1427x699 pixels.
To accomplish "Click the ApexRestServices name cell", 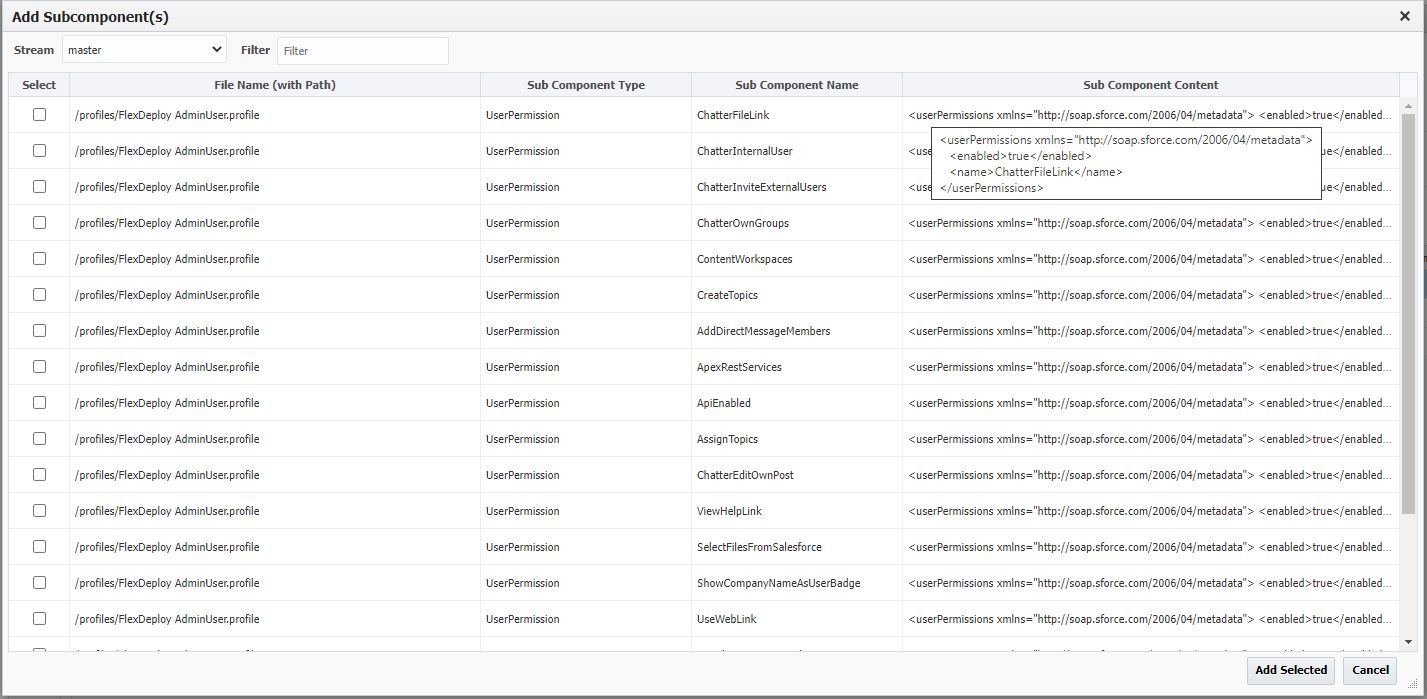I will pyautogui.click(x=797, y=367).
